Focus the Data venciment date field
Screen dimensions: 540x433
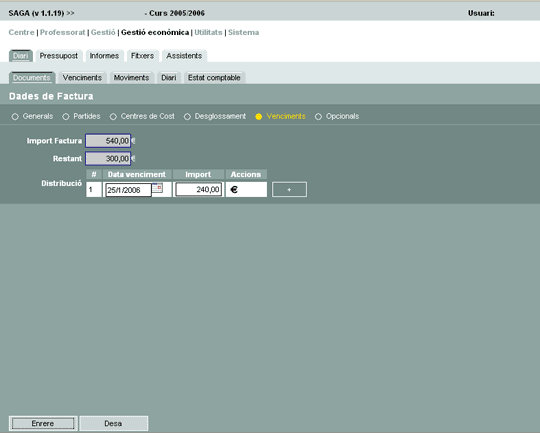pyautogui.click(x=128, y=190)
